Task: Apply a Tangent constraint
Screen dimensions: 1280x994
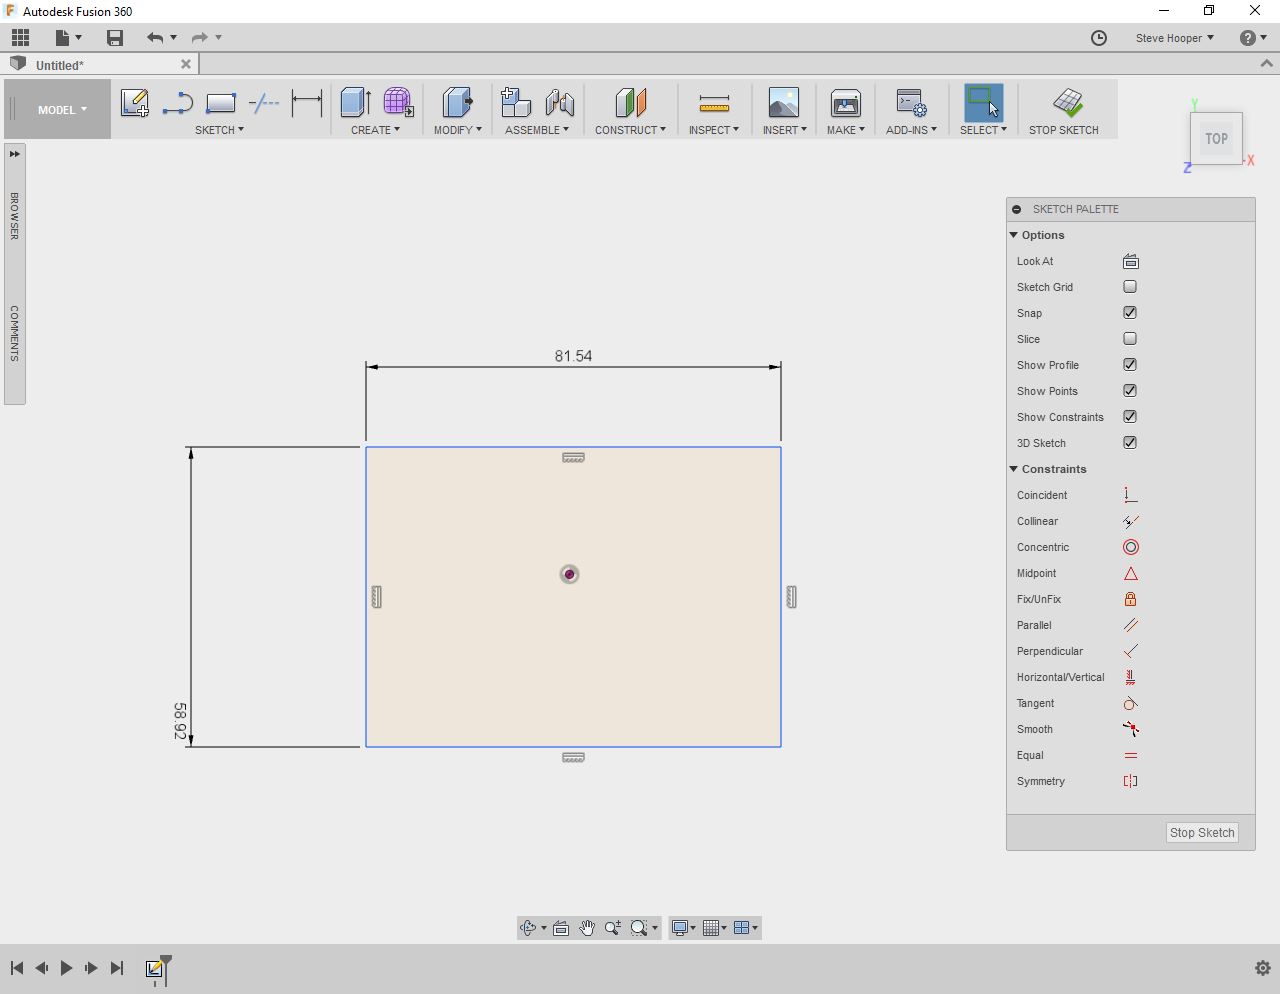Action: [1130, 703]
